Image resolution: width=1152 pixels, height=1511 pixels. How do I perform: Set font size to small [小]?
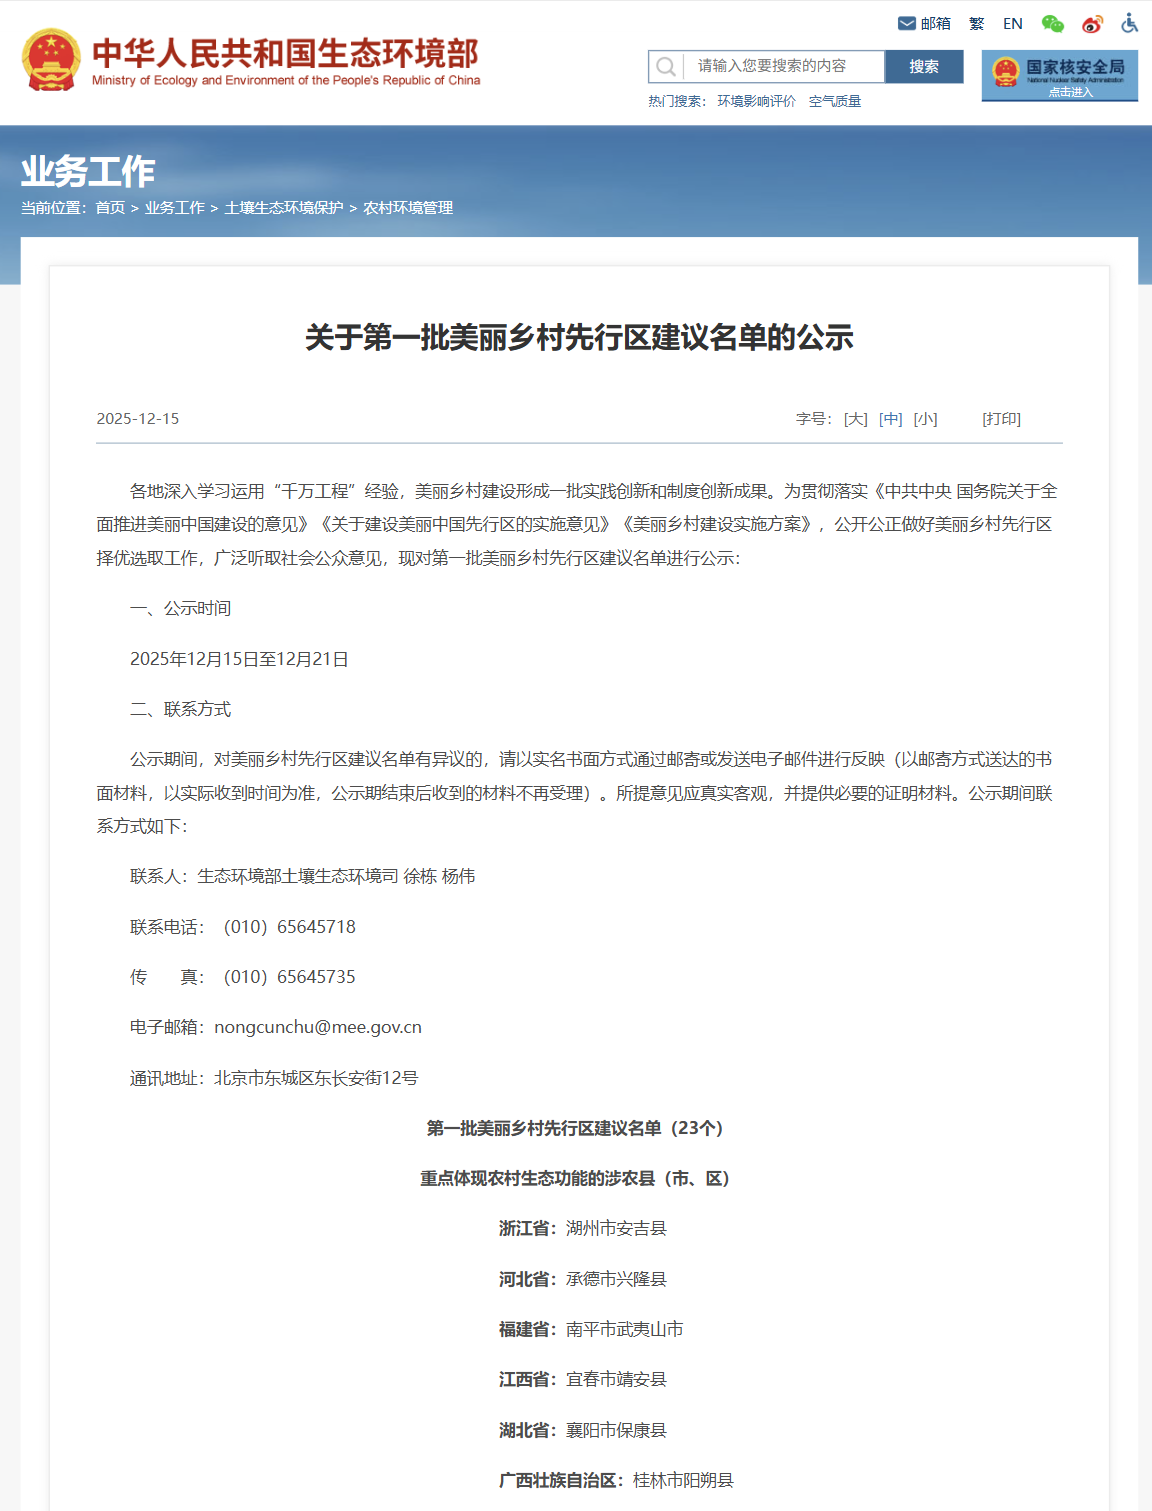pyautogui.click(x=925, y=419)
